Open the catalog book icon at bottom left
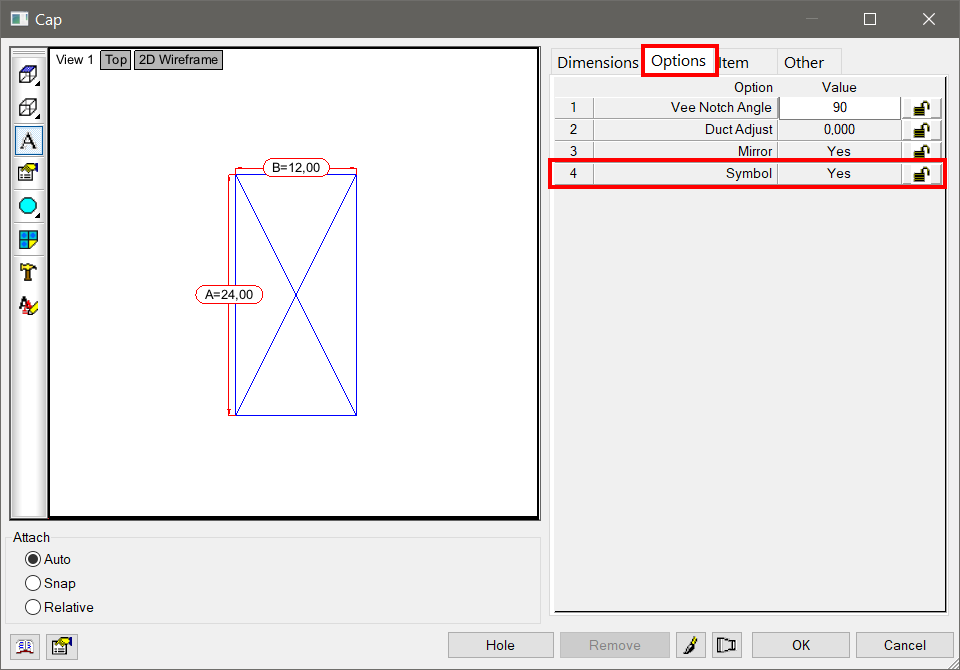 24,647
